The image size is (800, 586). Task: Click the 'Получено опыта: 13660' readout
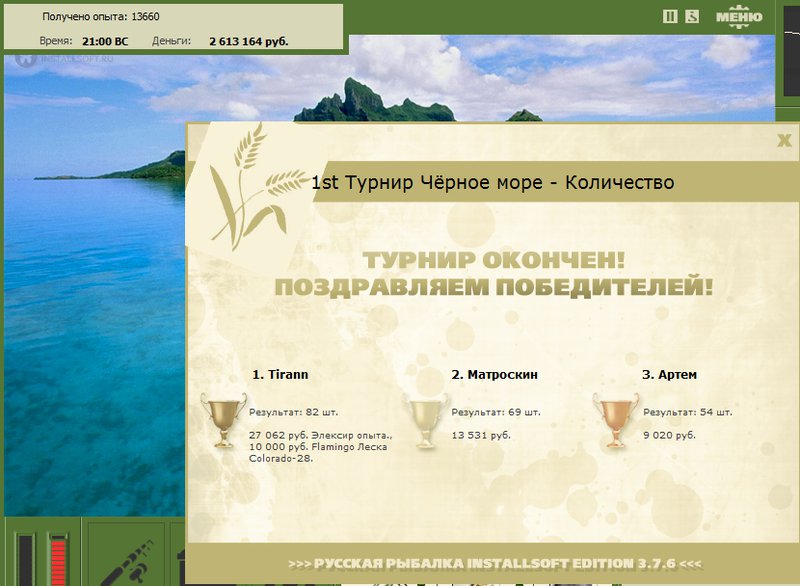(101, 17)
